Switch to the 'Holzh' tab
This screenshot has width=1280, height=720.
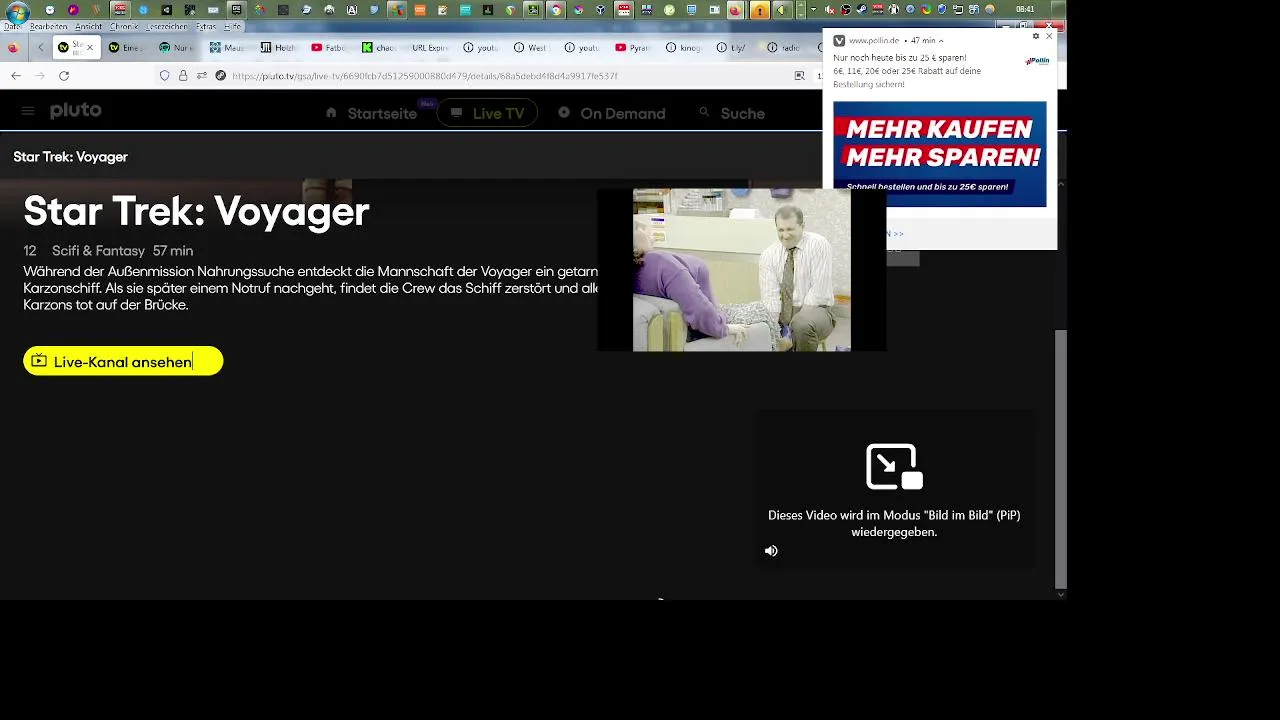pyautogui.click(x=278, y=47)
